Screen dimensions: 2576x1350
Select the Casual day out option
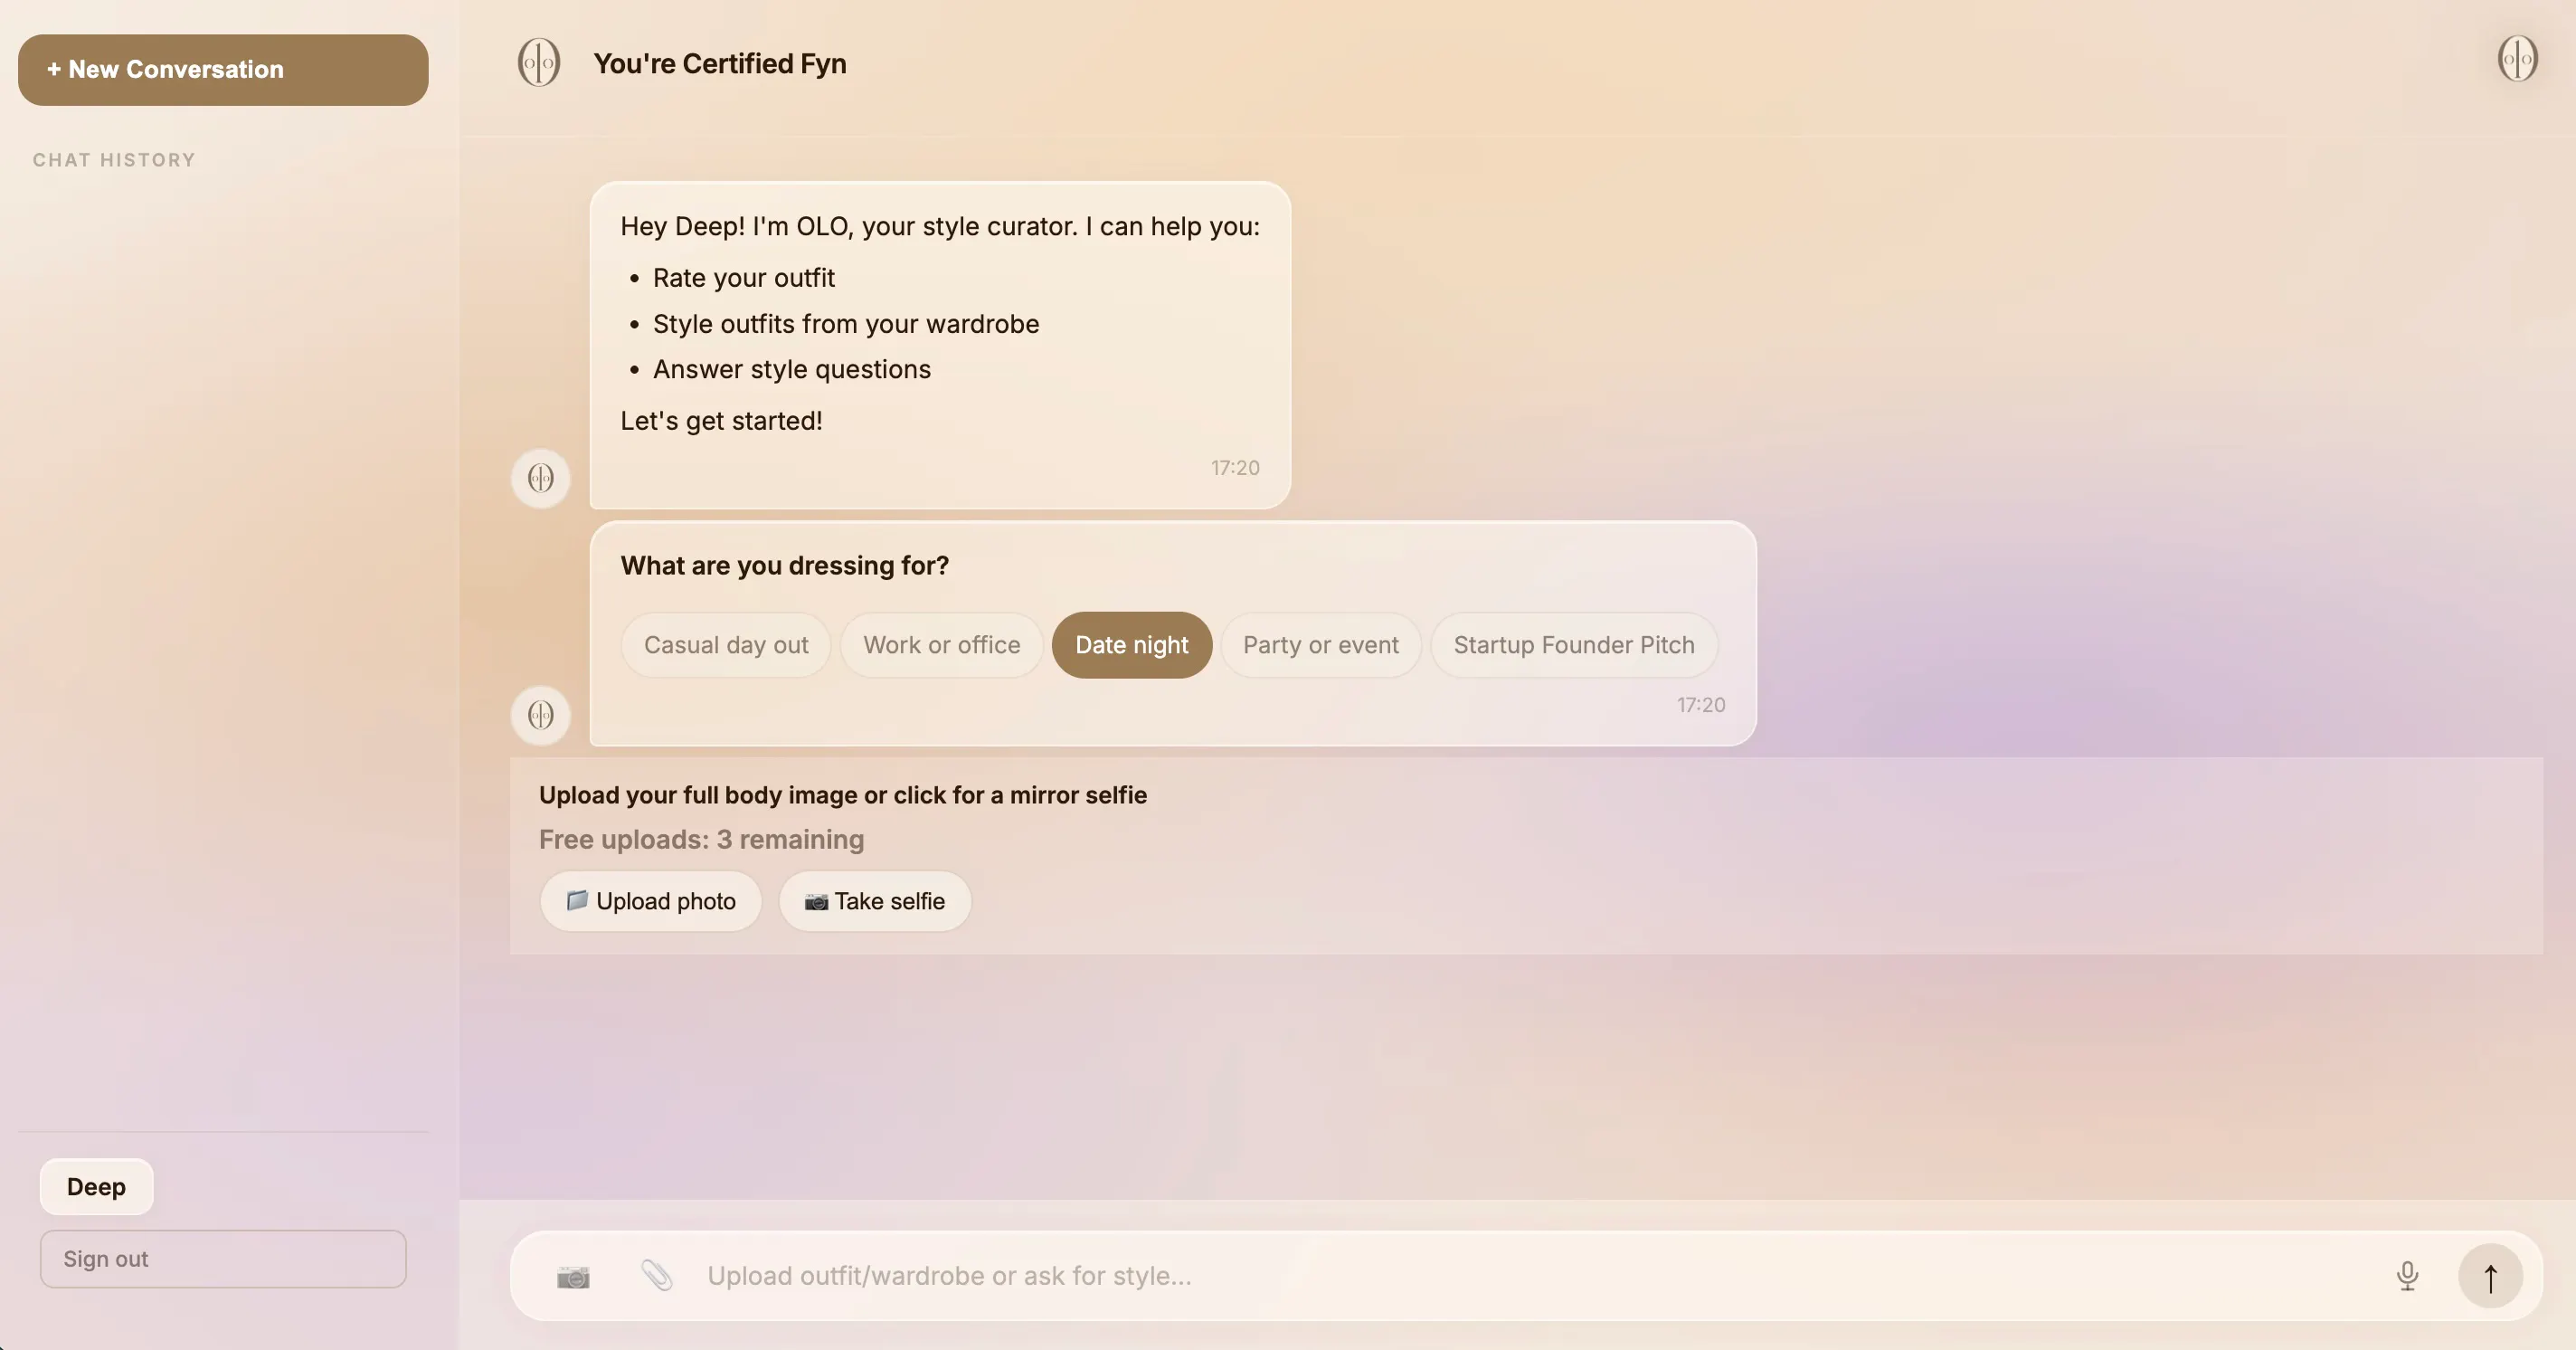pyautogui.click(x=726, y=645)
